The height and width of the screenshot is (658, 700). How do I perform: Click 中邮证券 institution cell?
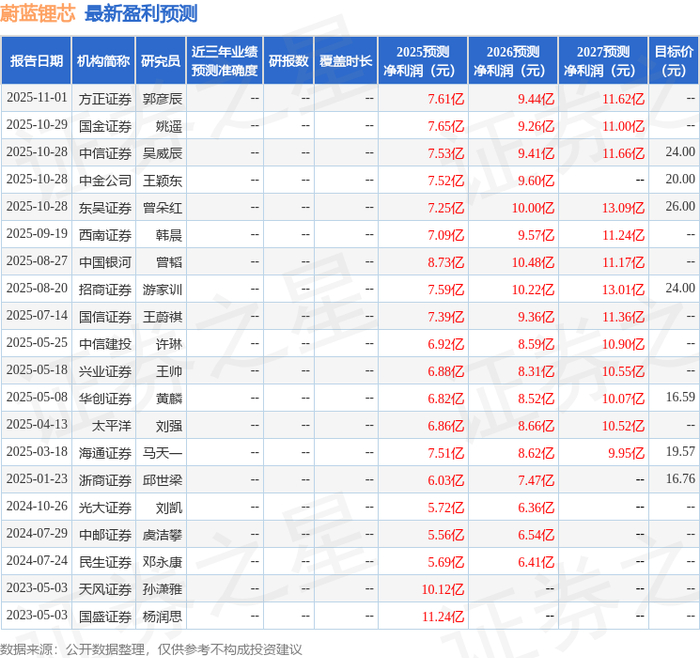105,535
